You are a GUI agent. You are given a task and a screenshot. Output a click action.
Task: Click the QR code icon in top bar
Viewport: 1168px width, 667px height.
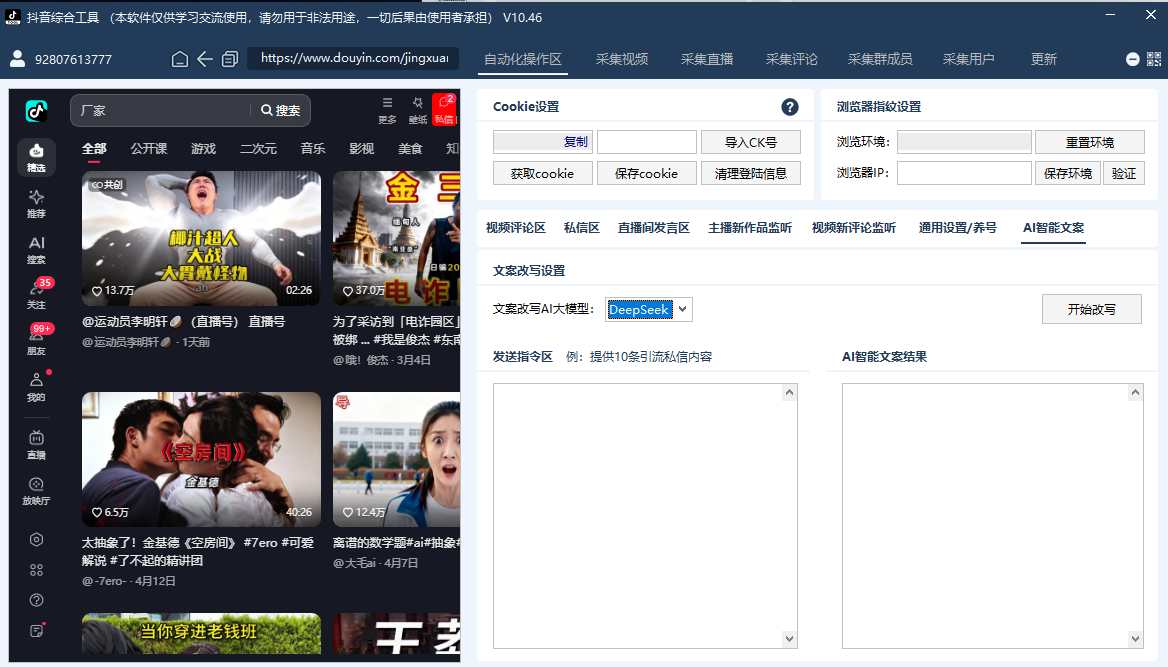point(1154,59)
